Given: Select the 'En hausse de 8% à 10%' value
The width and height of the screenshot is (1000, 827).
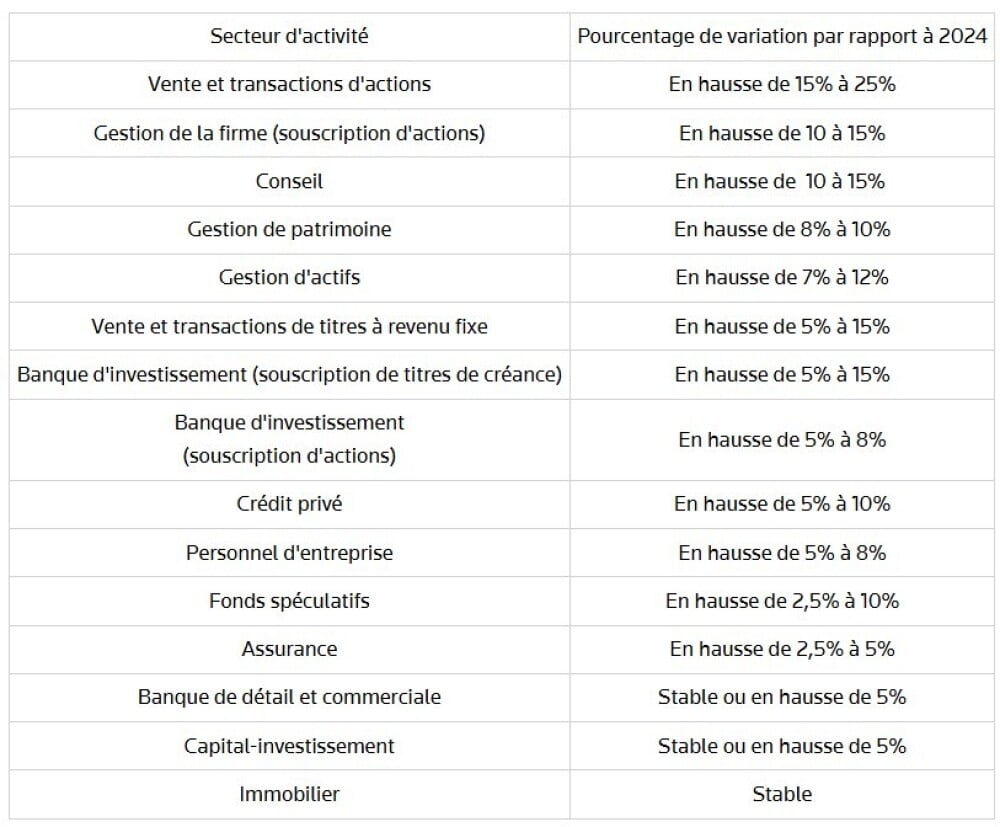Looking at the screenshot, I should click(782, 230).
